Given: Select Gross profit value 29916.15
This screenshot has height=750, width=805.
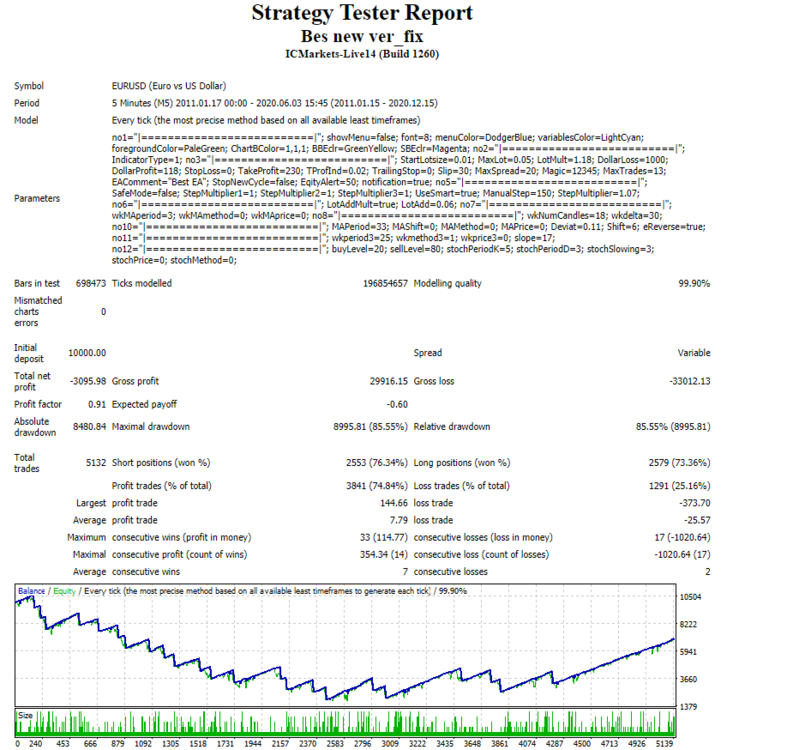Looking at the screenshot, I should [389, 381].
